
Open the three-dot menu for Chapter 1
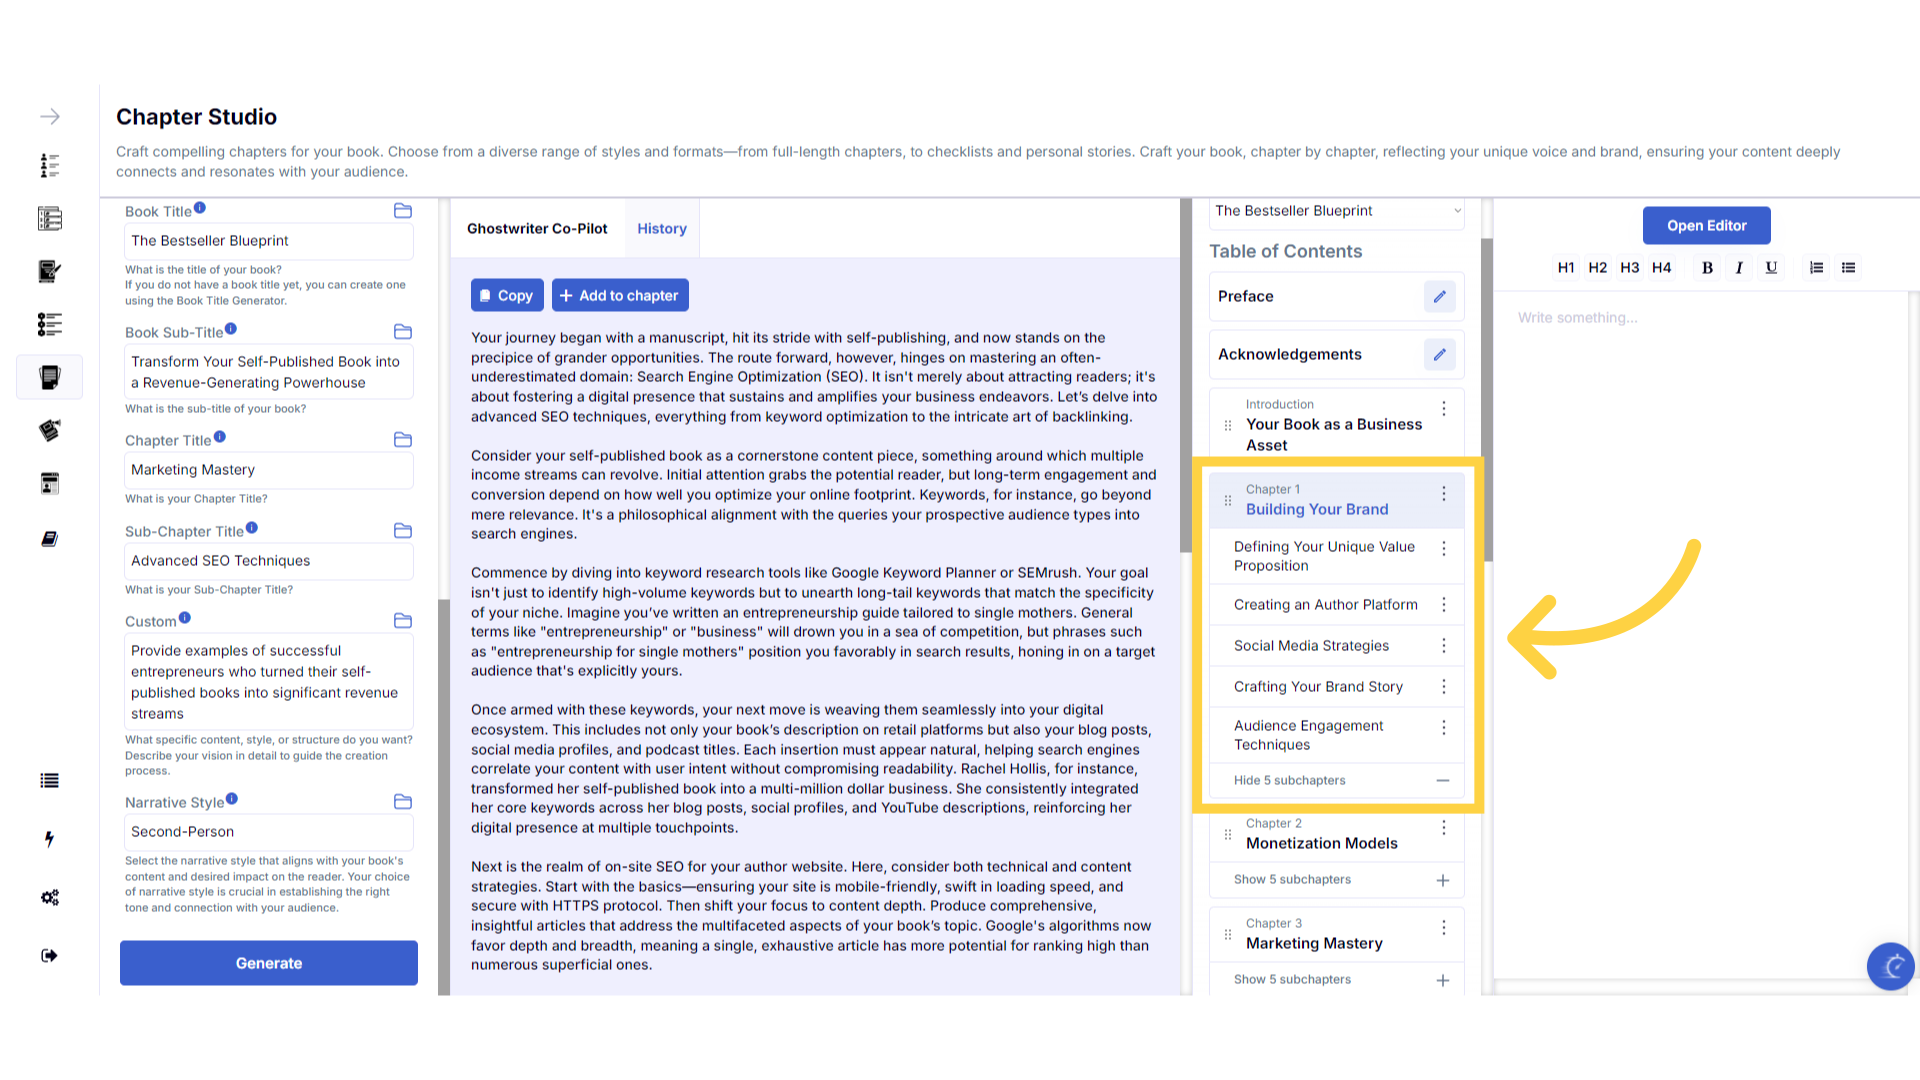[x=1443, y=494]
